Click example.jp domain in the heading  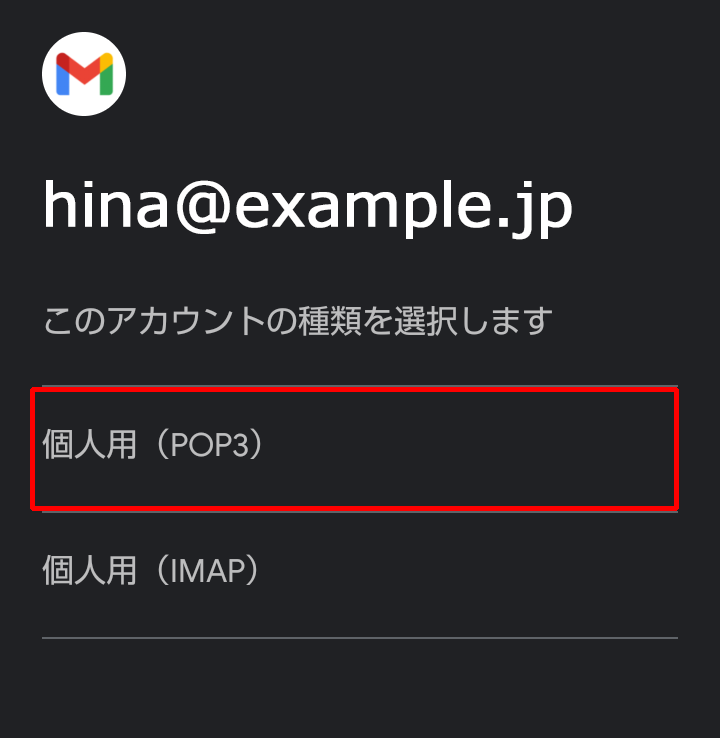(x=404, y=209)
